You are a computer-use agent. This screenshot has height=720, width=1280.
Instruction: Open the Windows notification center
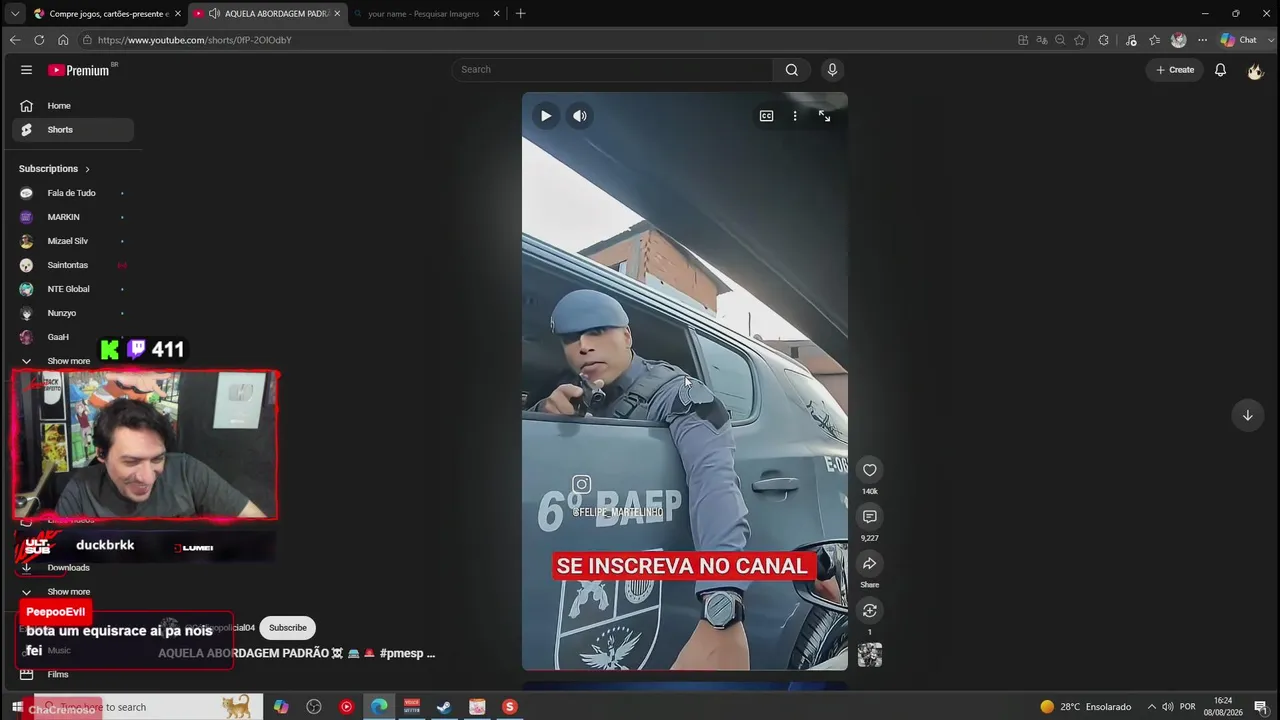point(1260,707)
